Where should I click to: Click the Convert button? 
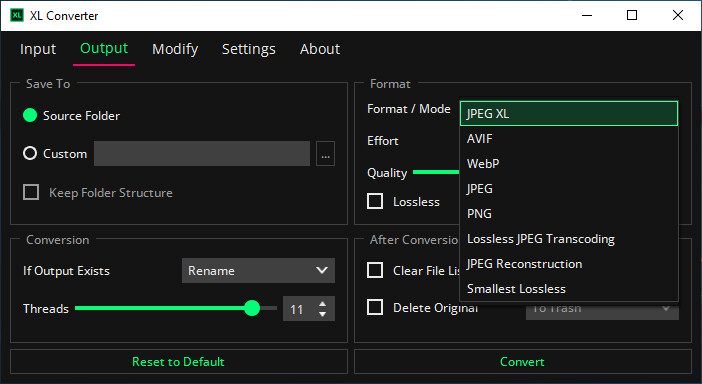tap(522, 362)
